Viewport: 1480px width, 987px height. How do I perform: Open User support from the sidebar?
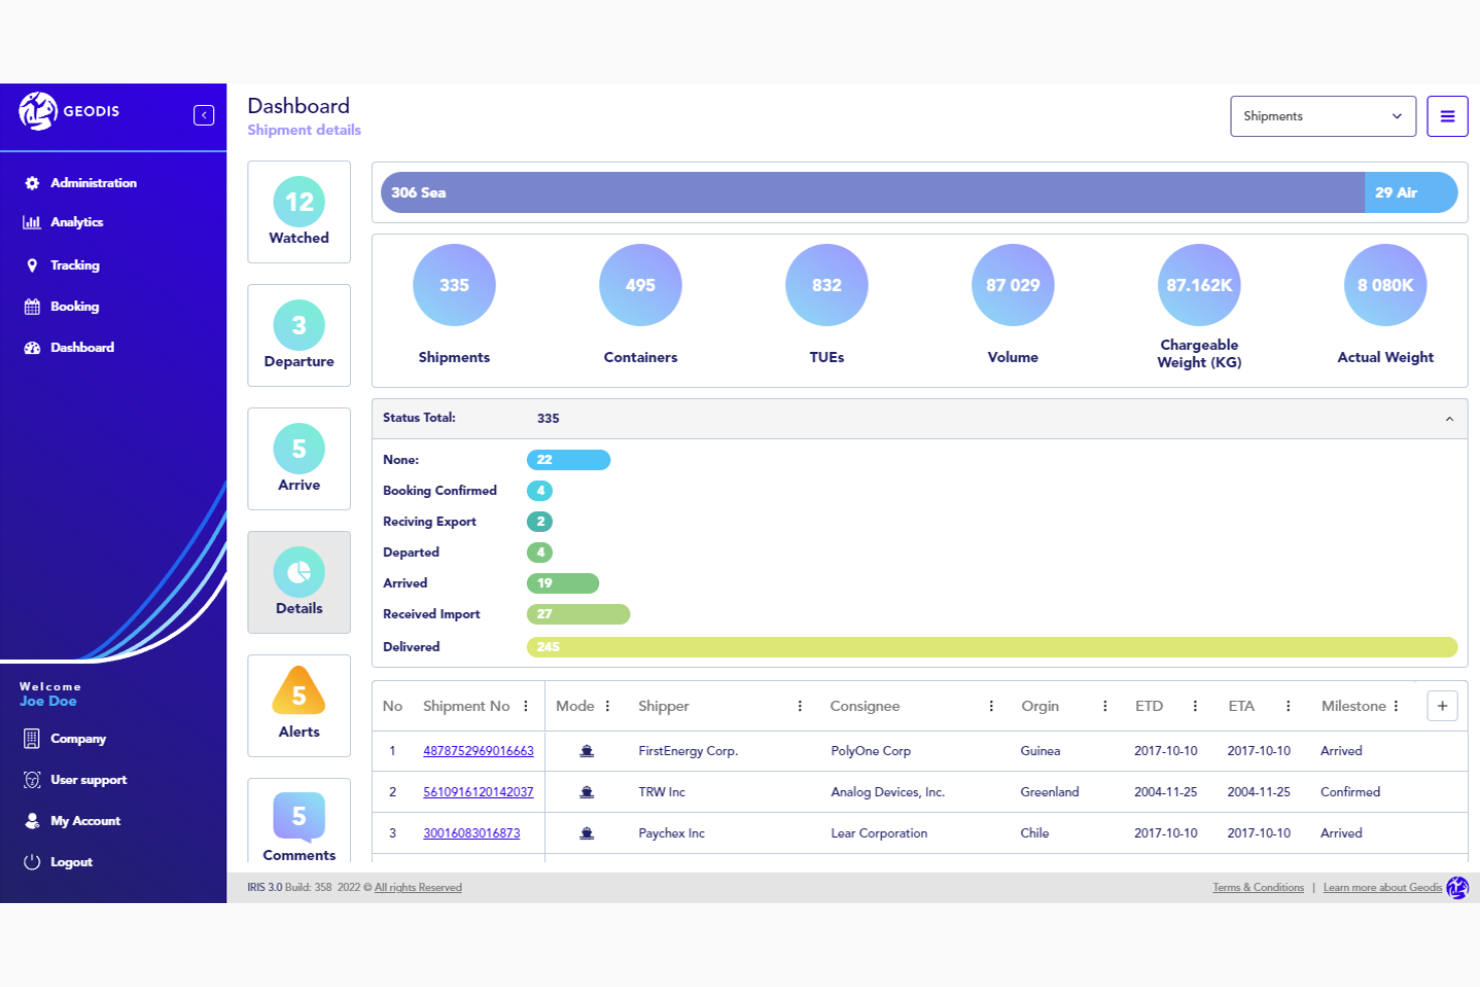88,779
